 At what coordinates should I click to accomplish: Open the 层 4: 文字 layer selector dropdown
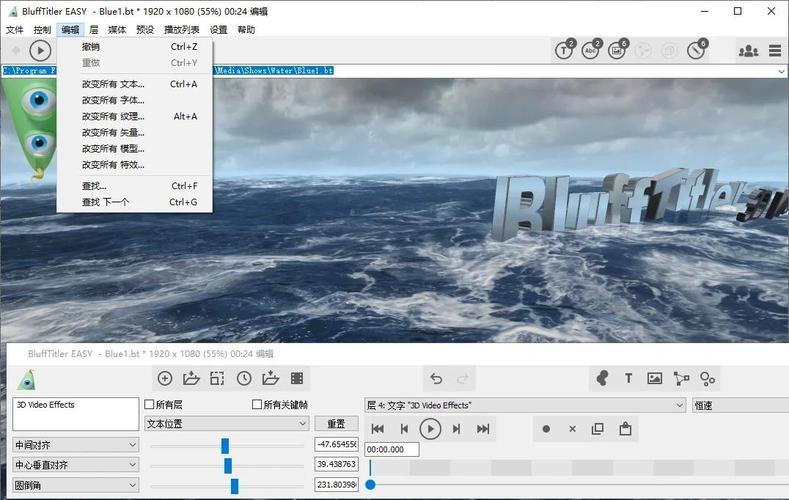click(x=525, y=405)
